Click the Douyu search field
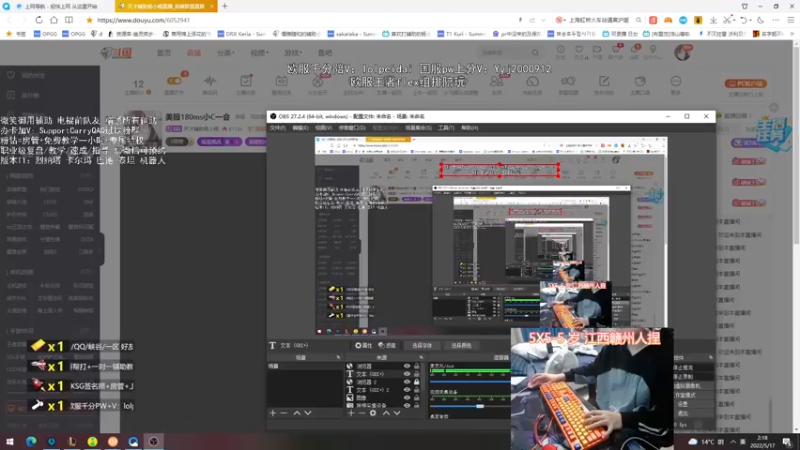Viewport: 800px width, 450px height. pos(503,53)
